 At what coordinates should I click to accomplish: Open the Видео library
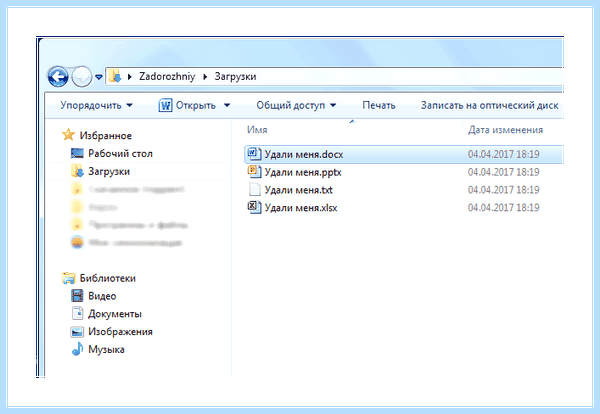tap(102, 296)
